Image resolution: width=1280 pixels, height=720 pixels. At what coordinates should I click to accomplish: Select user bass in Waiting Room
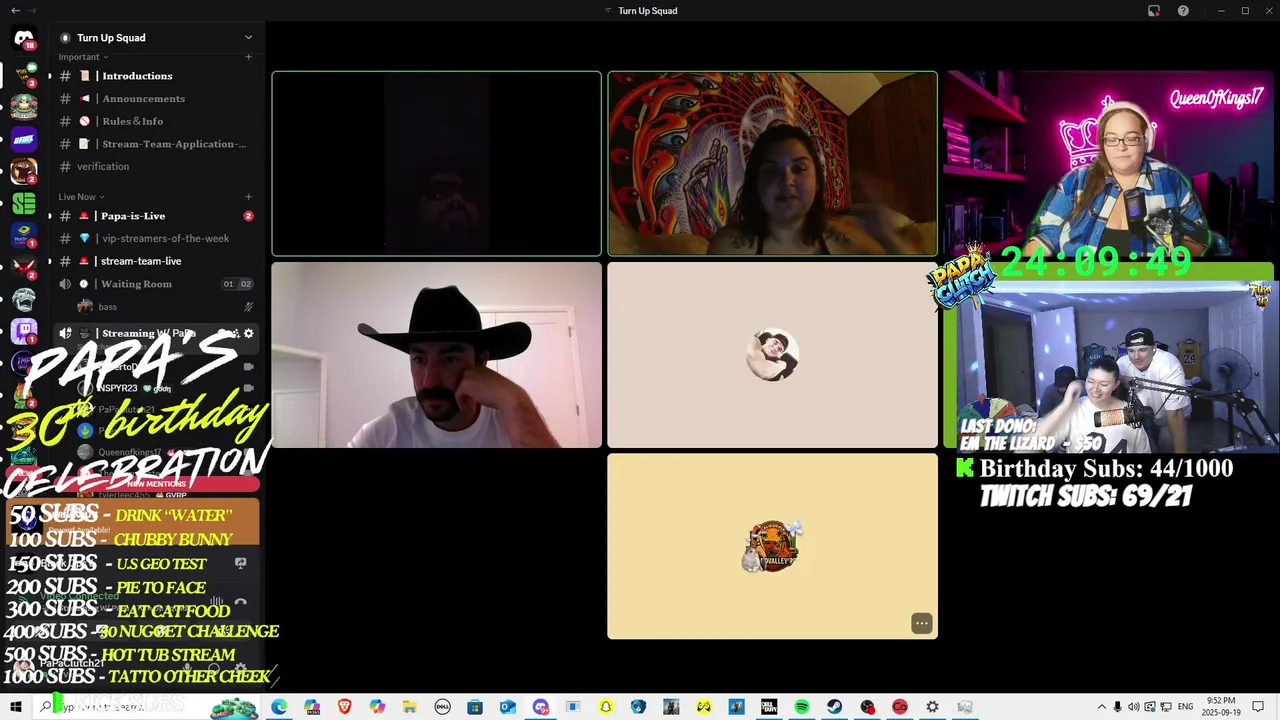point(165,307)
